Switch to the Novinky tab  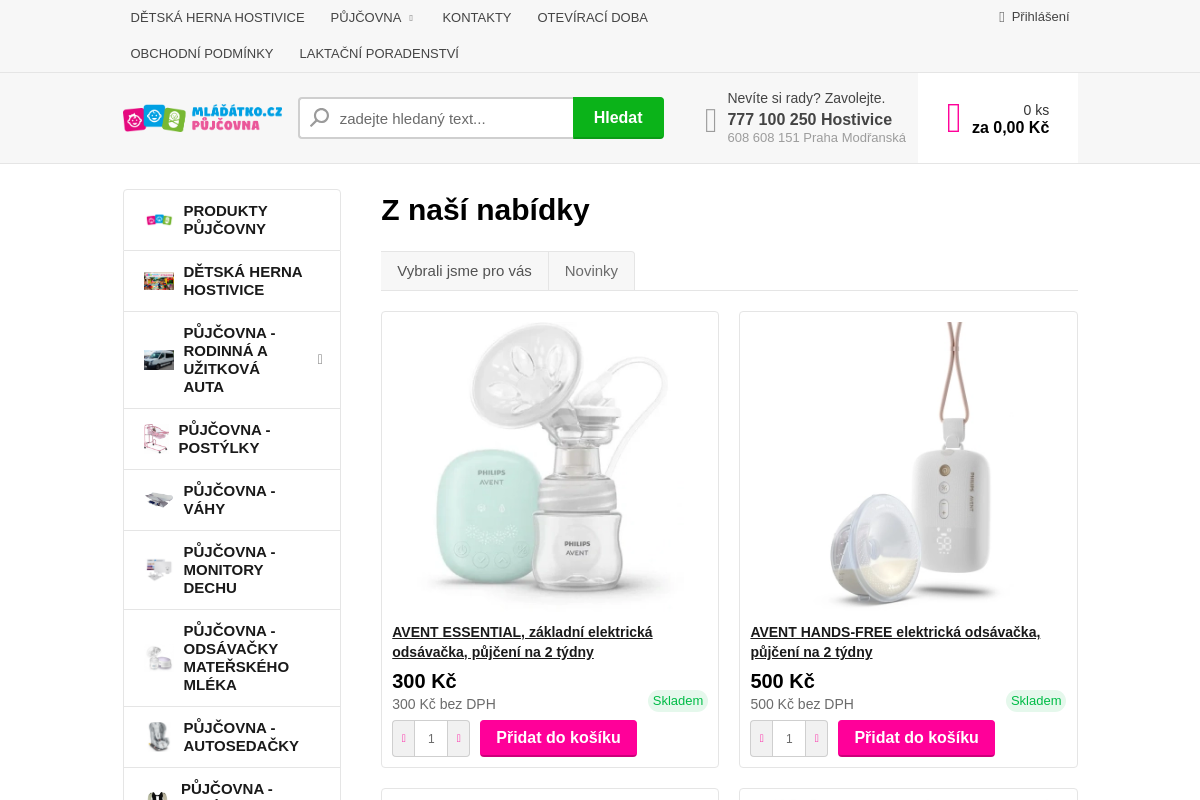click(591, 270)
